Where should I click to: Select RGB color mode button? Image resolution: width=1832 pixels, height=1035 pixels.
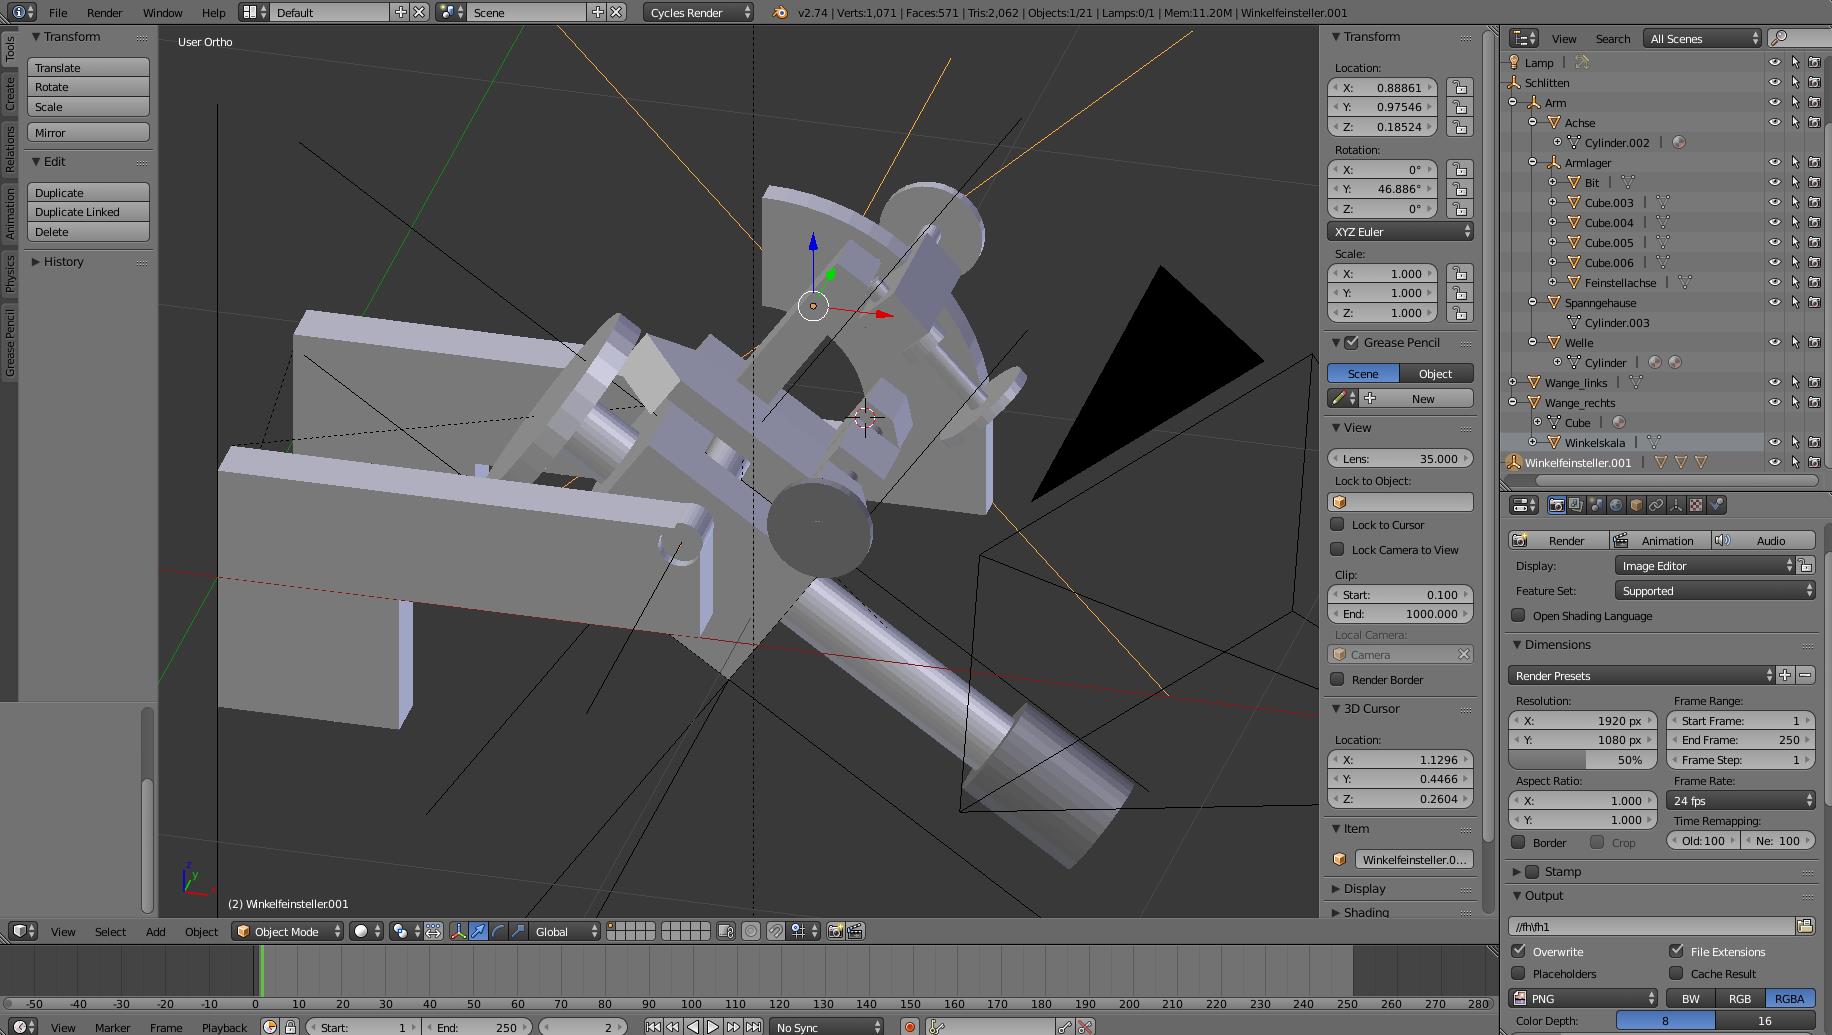pos(1740,998)
